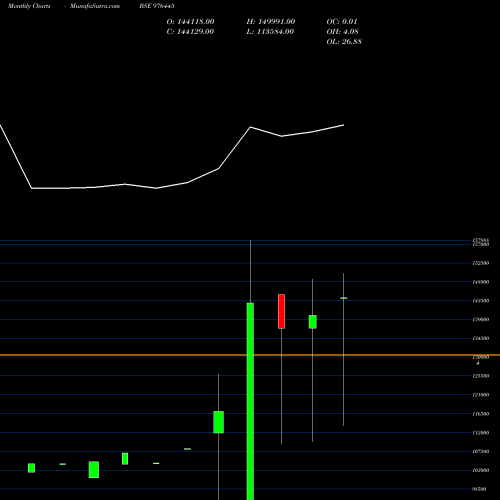Click the red bearish candle body

[282, 311]
